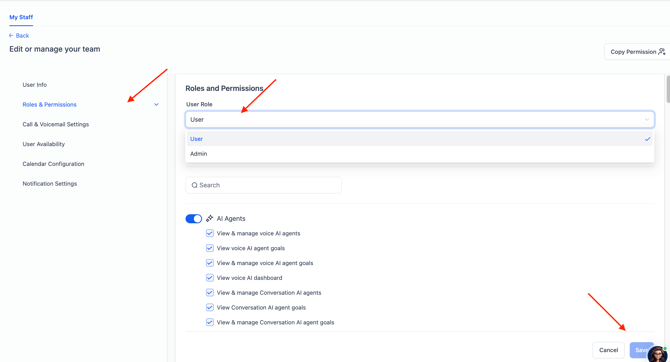The height and width of the screenshot is (362, 670).
Task: Click the Save button
Action: point(641,350)
